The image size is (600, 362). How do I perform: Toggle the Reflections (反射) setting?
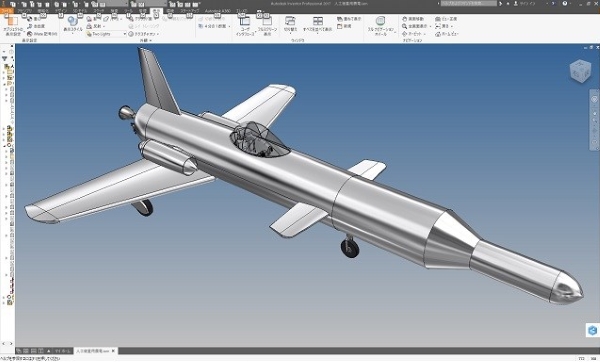(95, 26)
